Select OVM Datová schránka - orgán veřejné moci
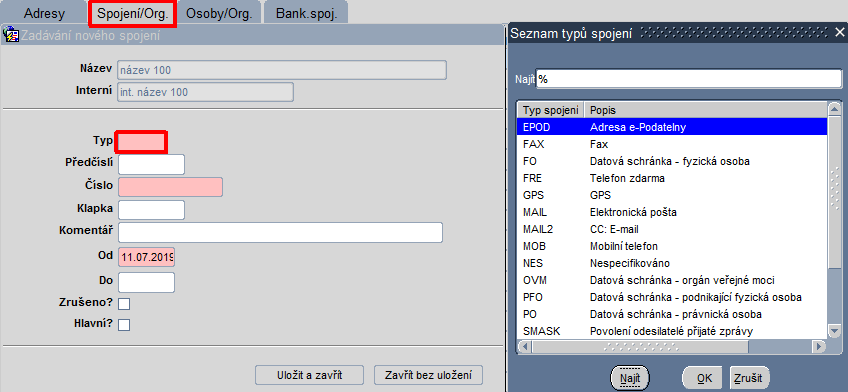 click(673, 280)
